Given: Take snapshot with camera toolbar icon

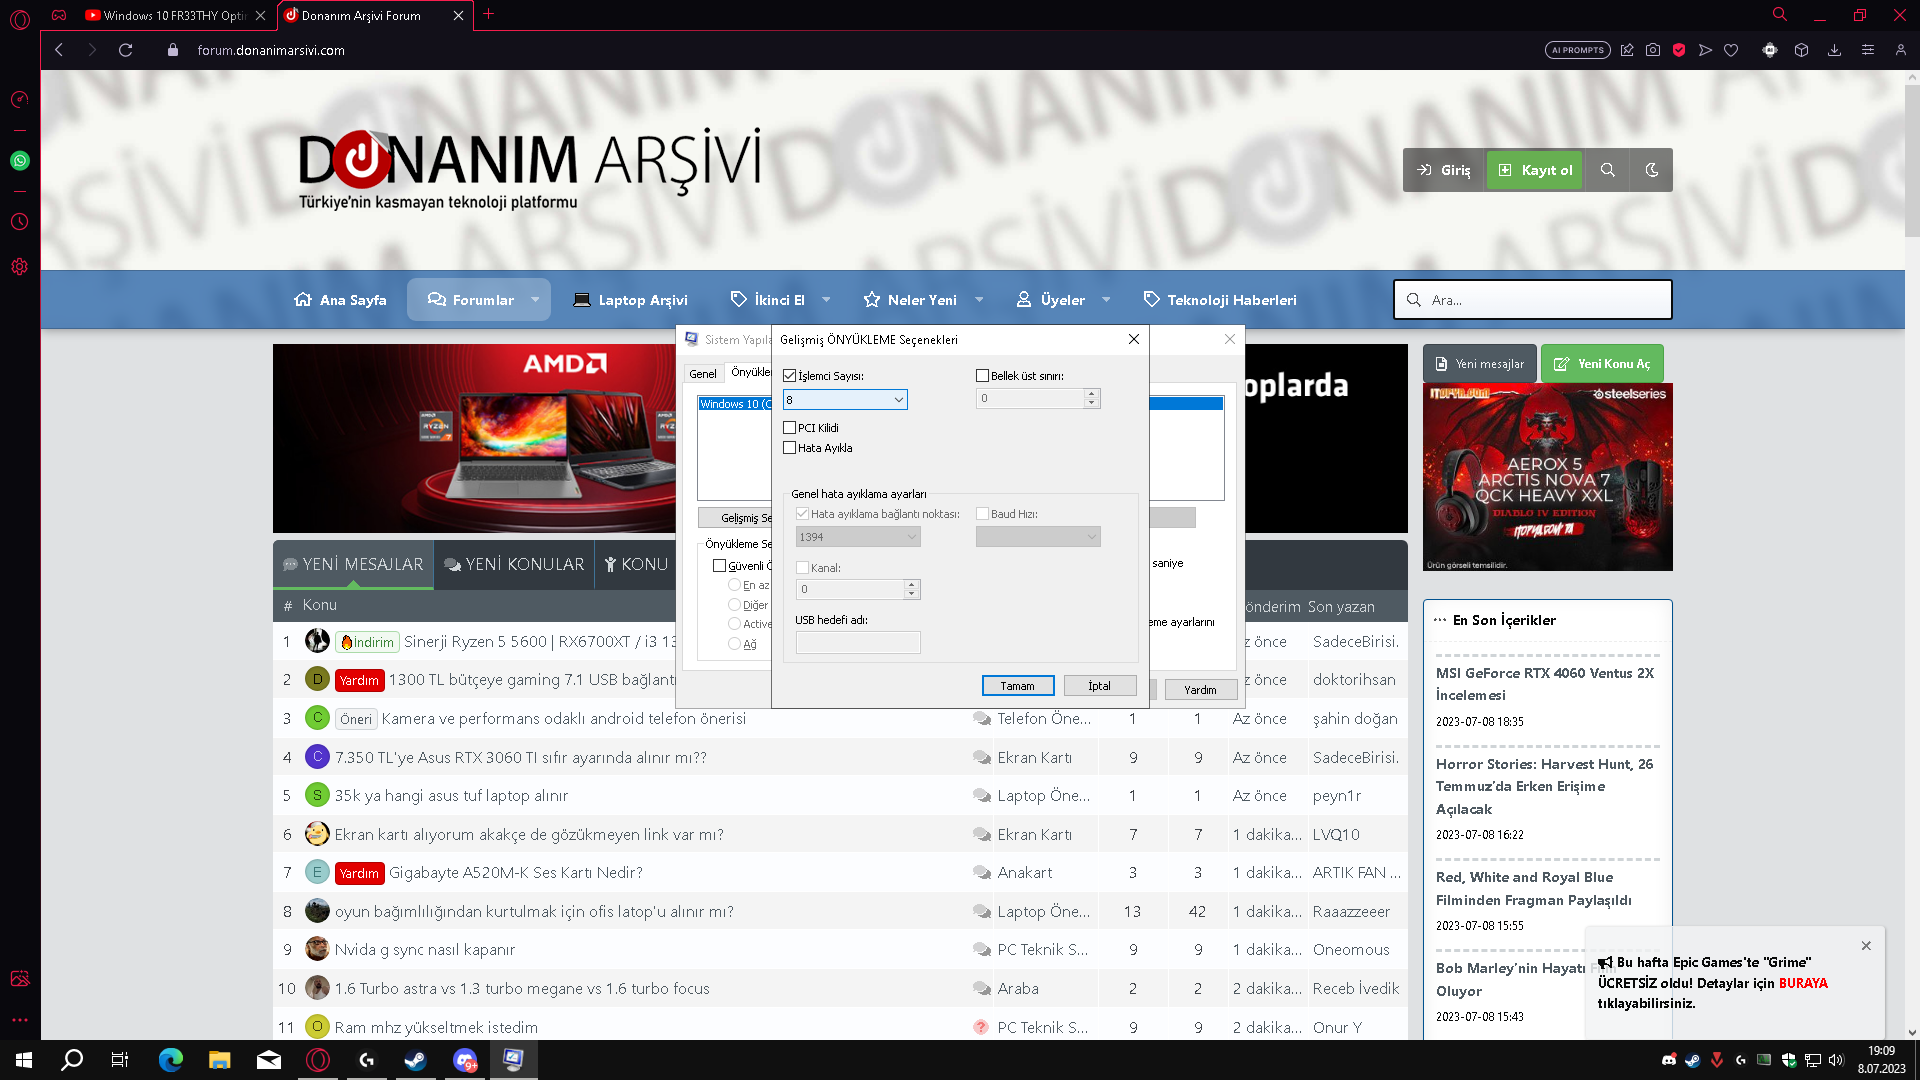Looking at the screenshot, I should click(x=1653, y=50).
